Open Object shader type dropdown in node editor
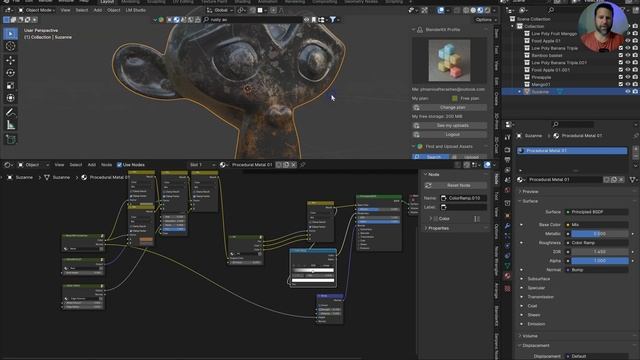 click(x=33, y=165)
